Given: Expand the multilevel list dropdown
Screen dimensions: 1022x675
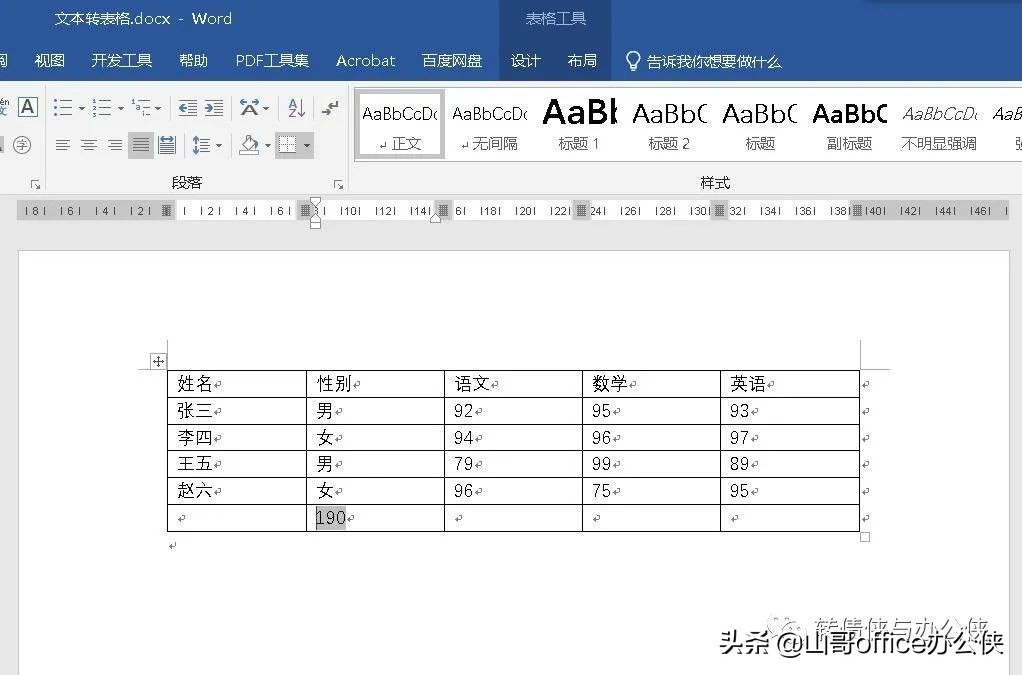Looking at the screenshot, I should point(157,108).
